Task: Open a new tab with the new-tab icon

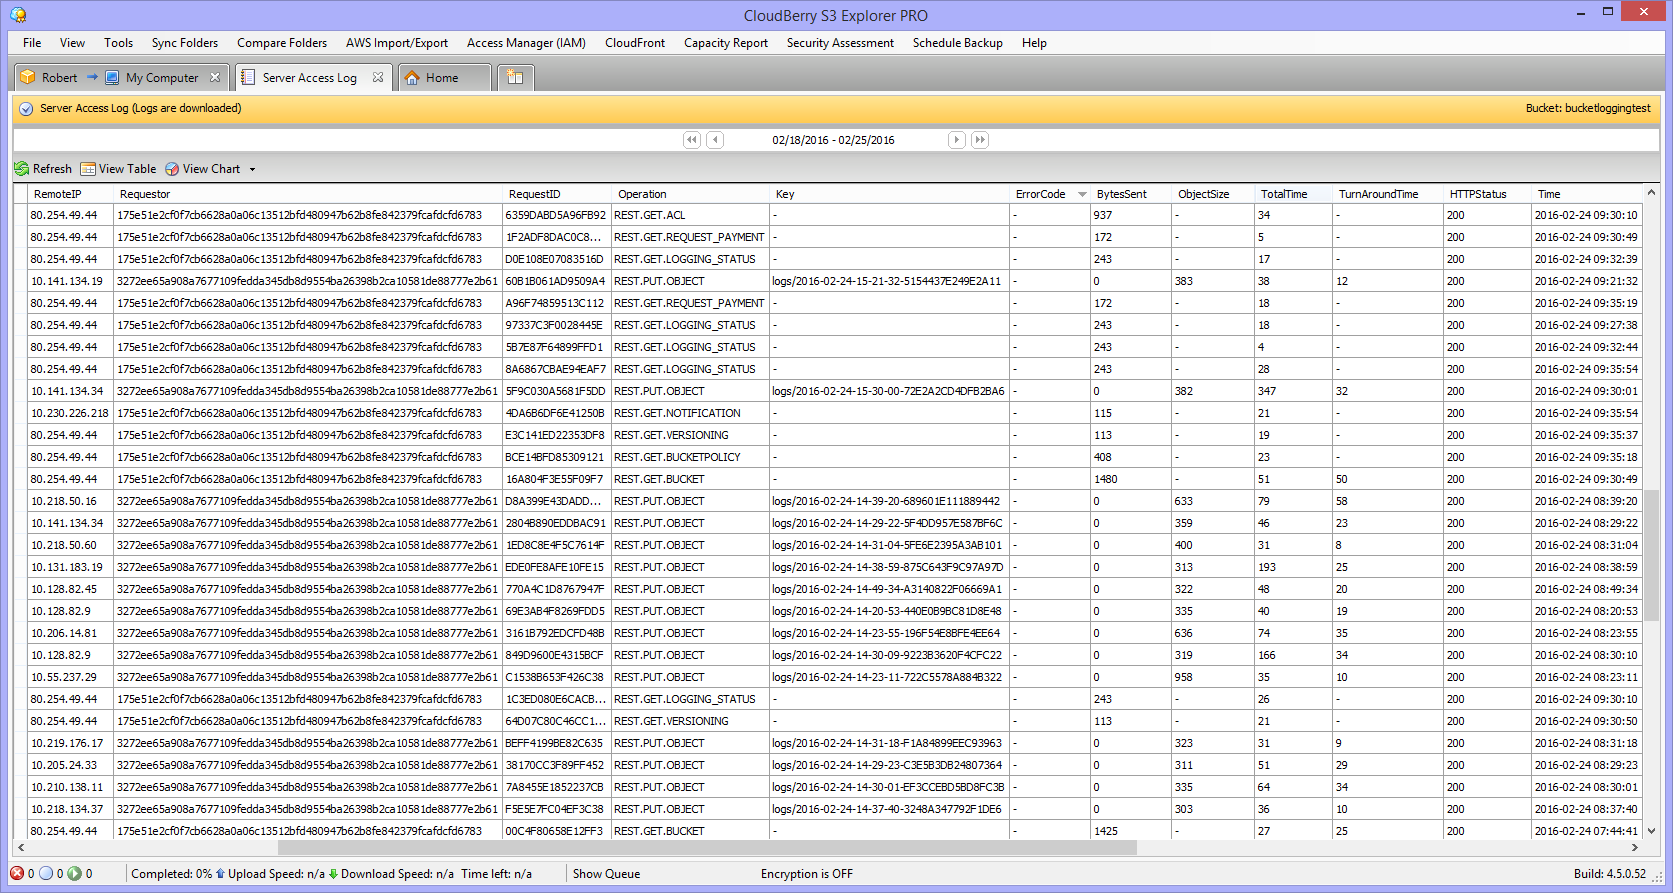Action: [x=515, y=77]
